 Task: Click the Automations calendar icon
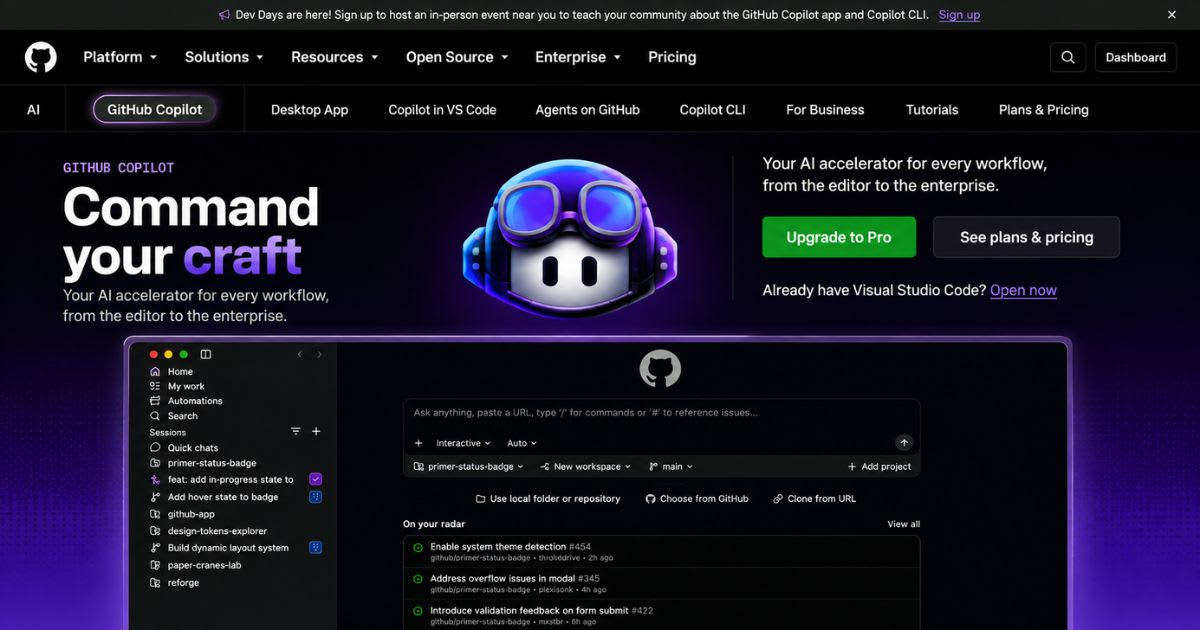coord(155,401)
